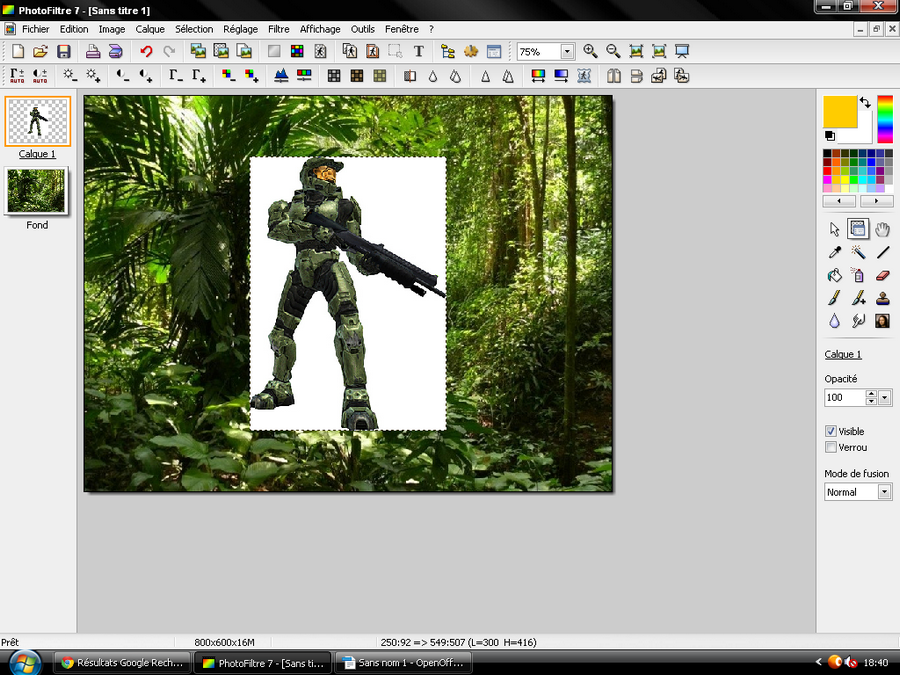Zoom out with the magnifier minus icon
This screenshot has width=900, height=675.
[x=613, y=52]
